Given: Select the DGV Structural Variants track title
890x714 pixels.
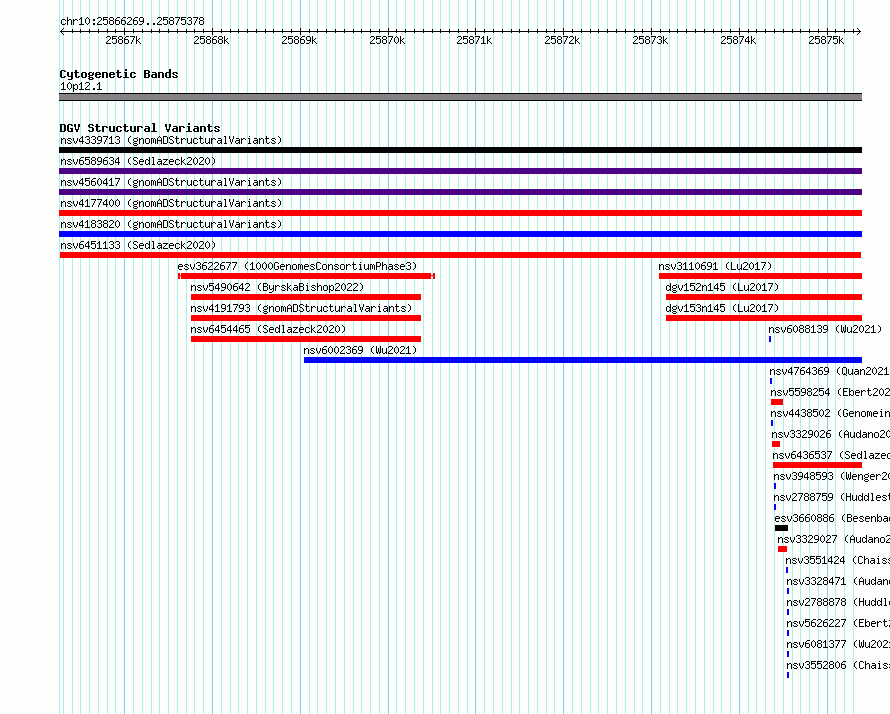Looking at the screenshot, I should 140,128.
